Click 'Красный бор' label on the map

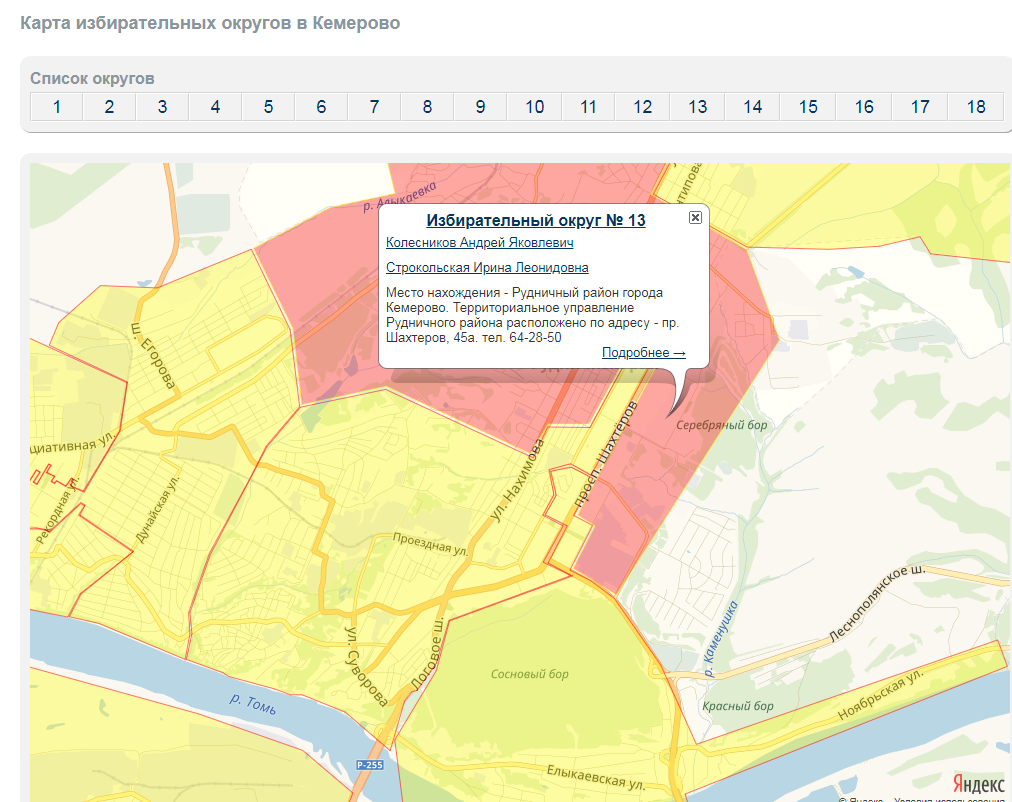(x=738, y=706)
